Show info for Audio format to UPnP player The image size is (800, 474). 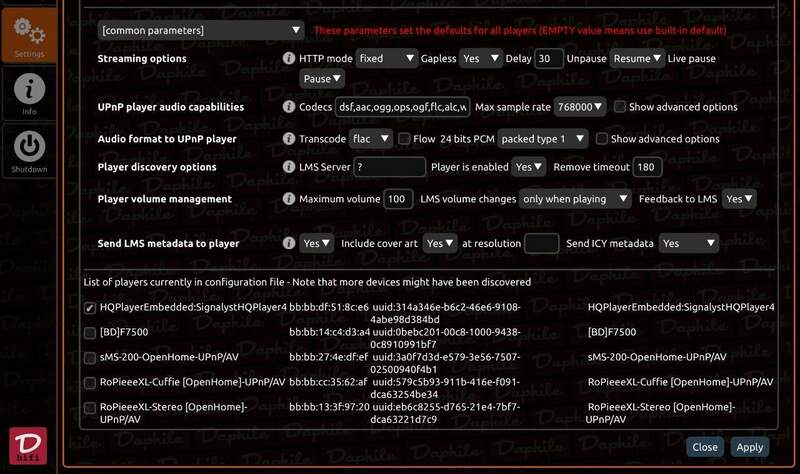(289, 139)
